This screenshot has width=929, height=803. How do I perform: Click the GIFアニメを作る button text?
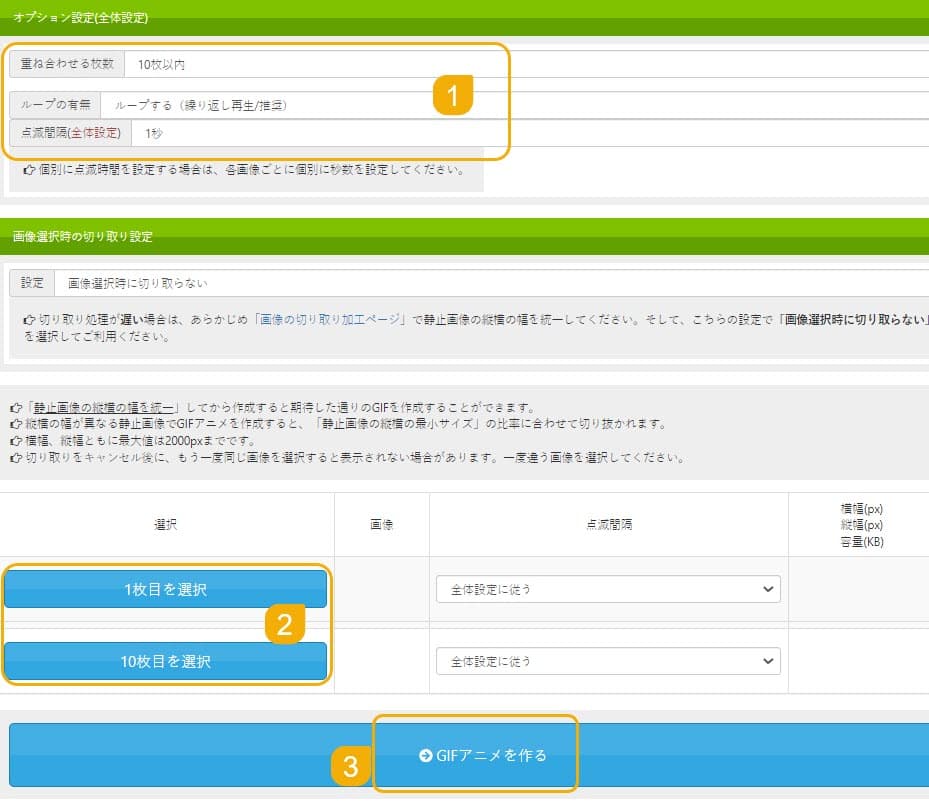491,756
